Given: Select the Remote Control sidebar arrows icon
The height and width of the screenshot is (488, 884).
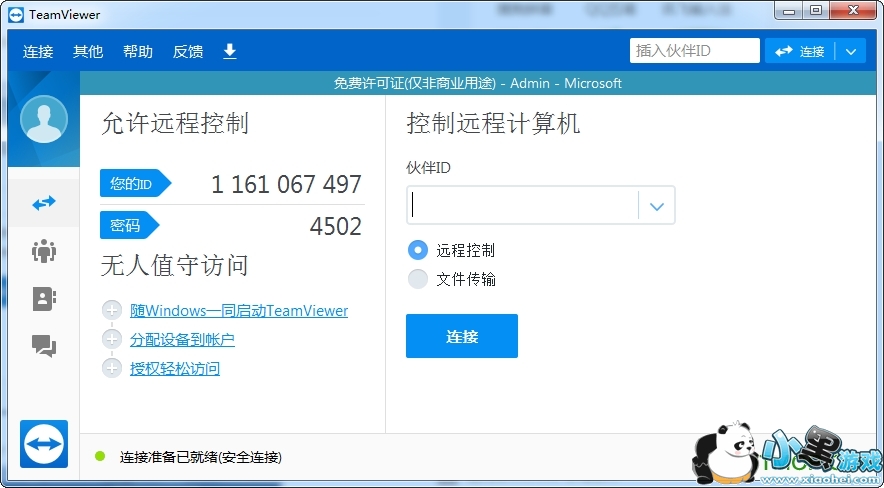Looking at the screenshot, I should click(x=44, y=203).
